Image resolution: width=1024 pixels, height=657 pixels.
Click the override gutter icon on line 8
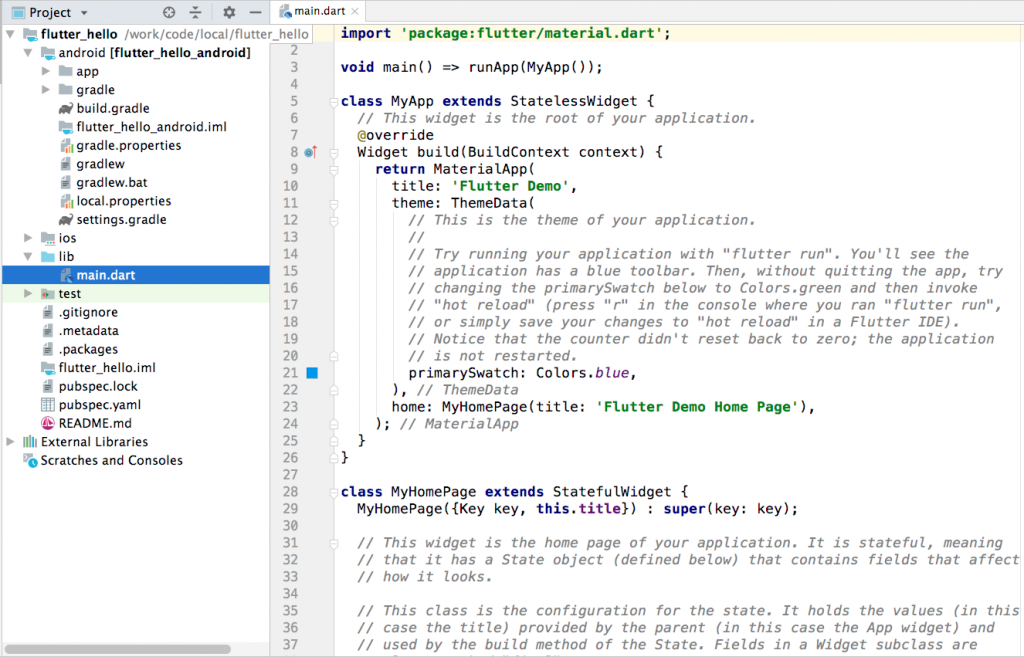pyautogui.click(x=311, y=152)
